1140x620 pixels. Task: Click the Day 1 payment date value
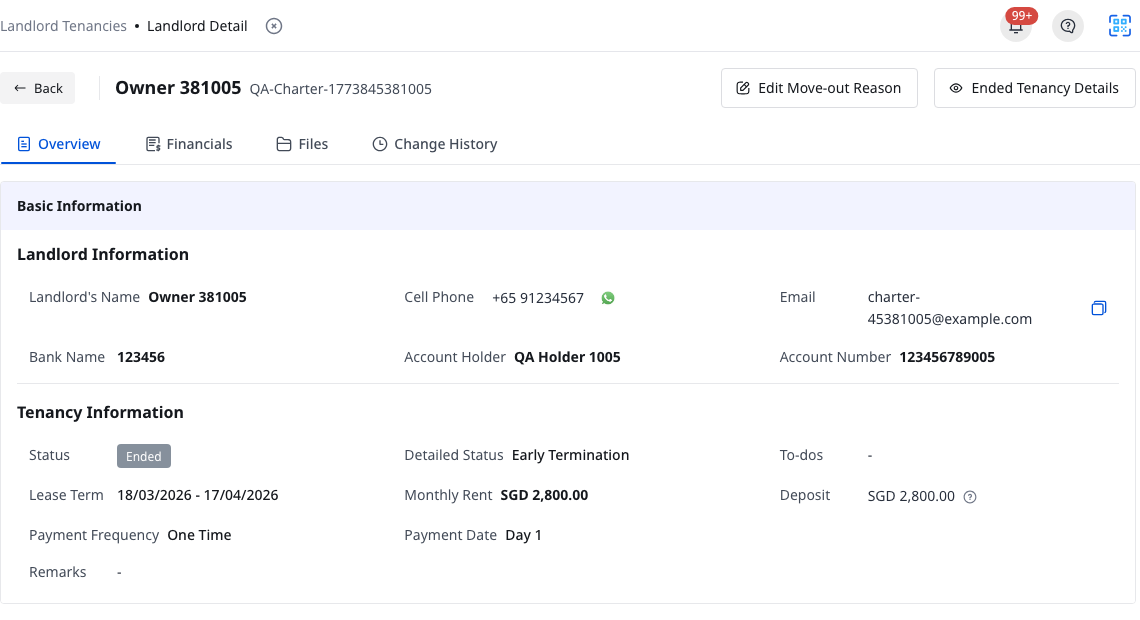[x=523, y=535]
